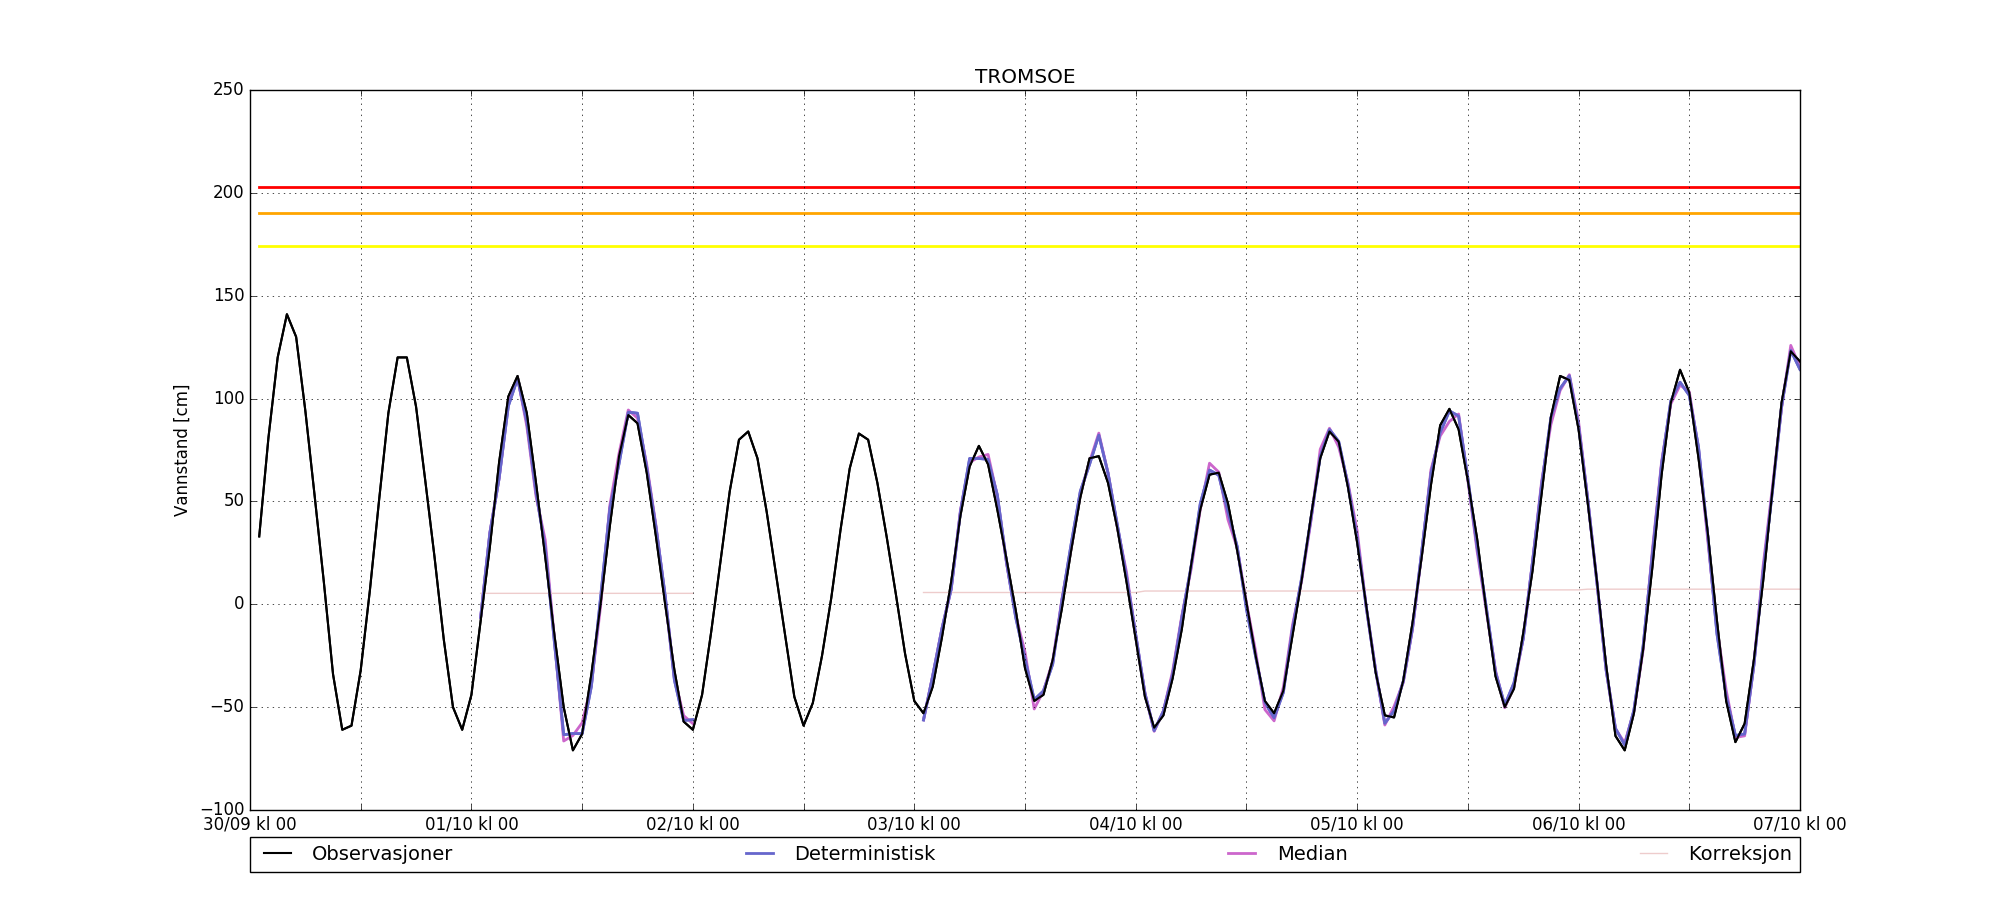The width and height of the screenshot is (2000, 900).
Task: Click the −100 y-axis tick label
Action: pyautogui.click(x=222, y=809)
